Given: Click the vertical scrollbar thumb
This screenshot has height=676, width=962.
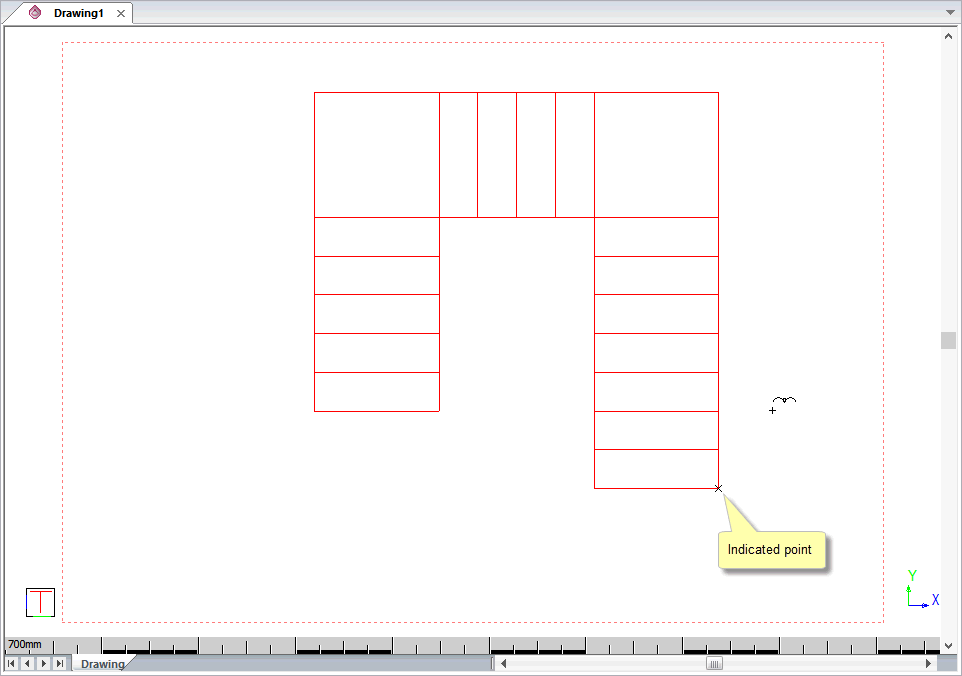Looking at the screenshot, I should [948, 340].
